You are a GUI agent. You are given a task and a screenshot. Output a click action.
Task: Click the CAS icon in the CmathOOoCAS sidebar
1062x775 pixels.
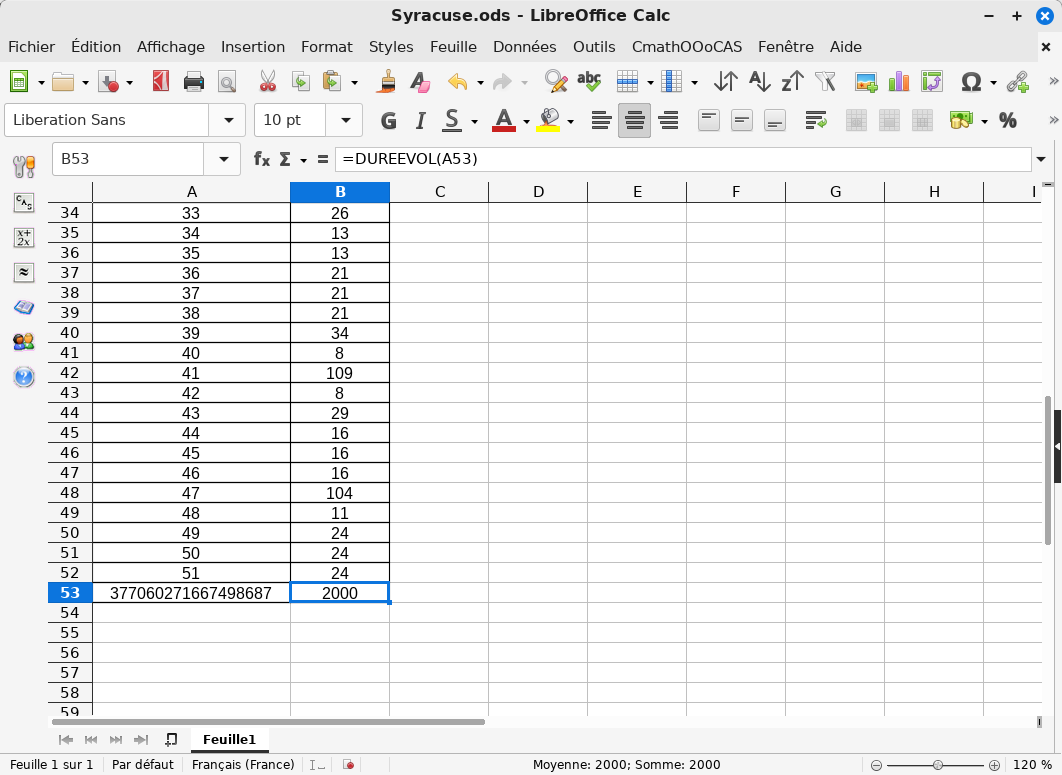(23, 203)
